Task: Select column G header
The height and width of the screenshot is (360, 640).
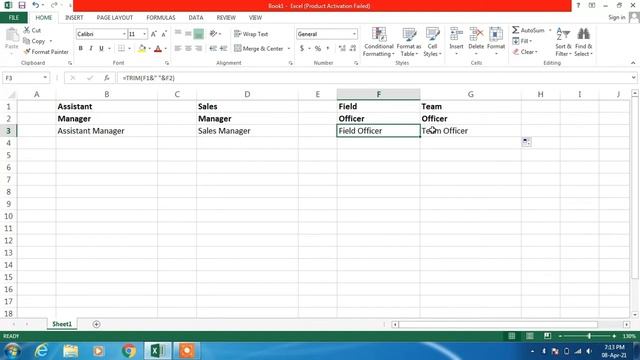Action: 471,94
